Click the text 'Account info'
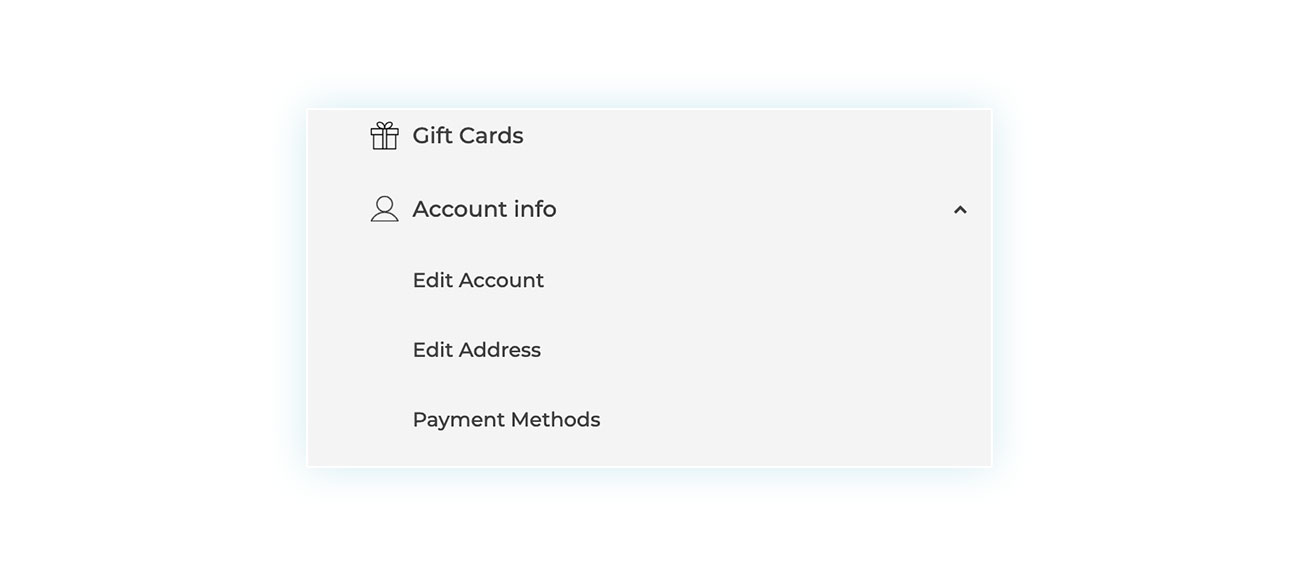 [484, 209]
